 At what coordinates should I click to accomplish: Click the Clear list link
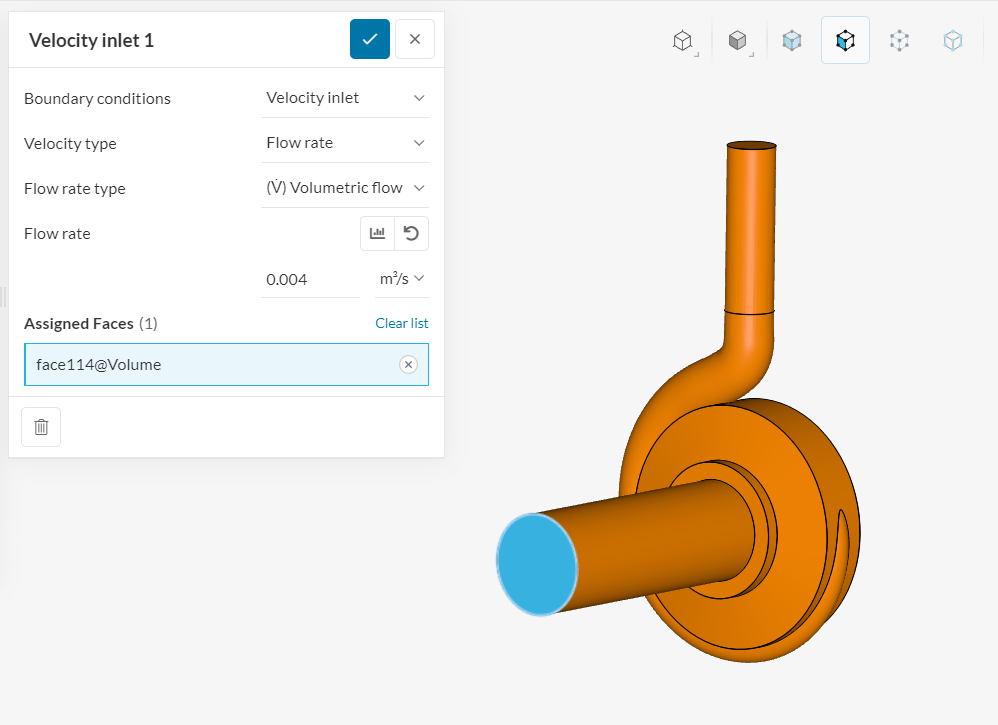(401, 323)
